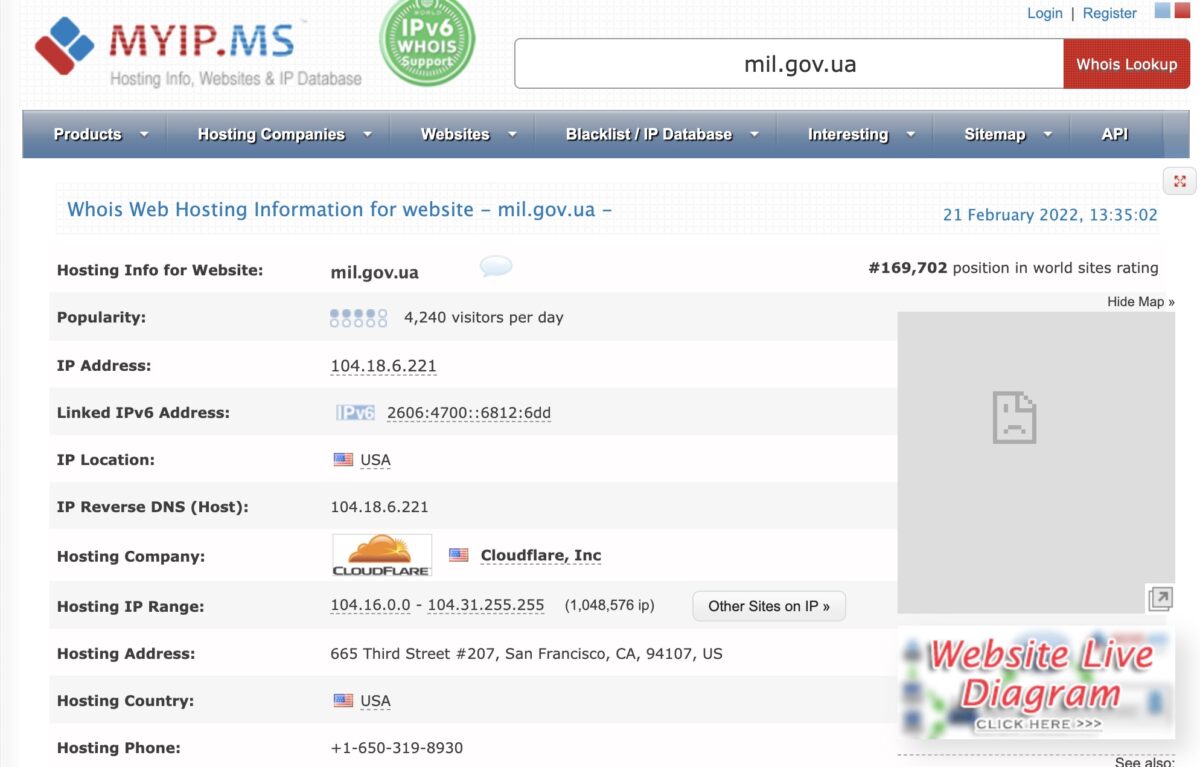
Task: Click the broken image icon in map
Action: [1014, 417]
